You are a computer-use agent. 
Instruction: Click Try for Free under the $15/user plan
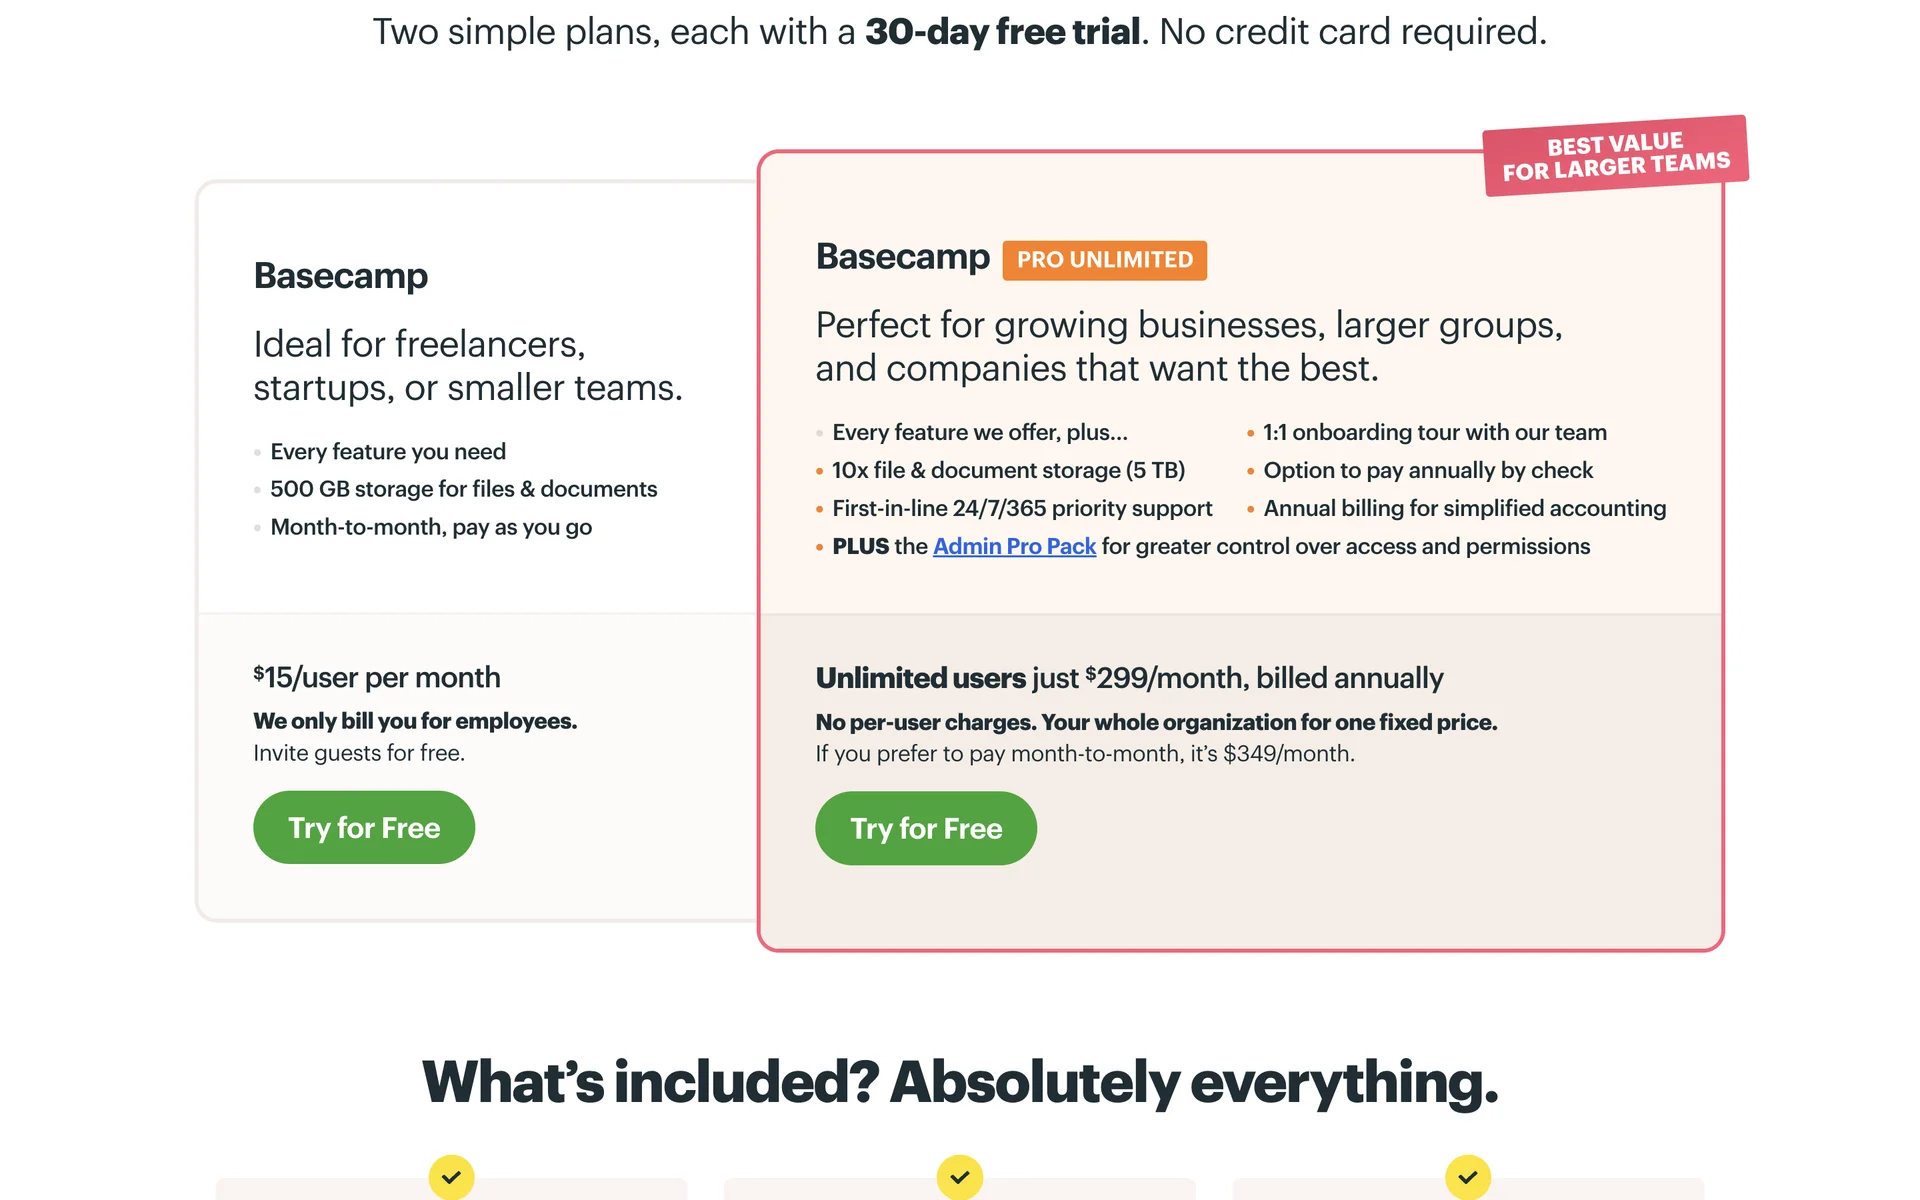tap(363, 828)
